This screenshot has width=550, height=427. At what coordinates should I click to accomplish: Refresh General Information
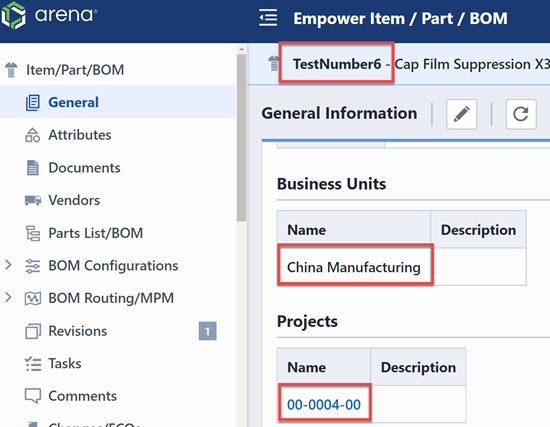pos(521,114)
